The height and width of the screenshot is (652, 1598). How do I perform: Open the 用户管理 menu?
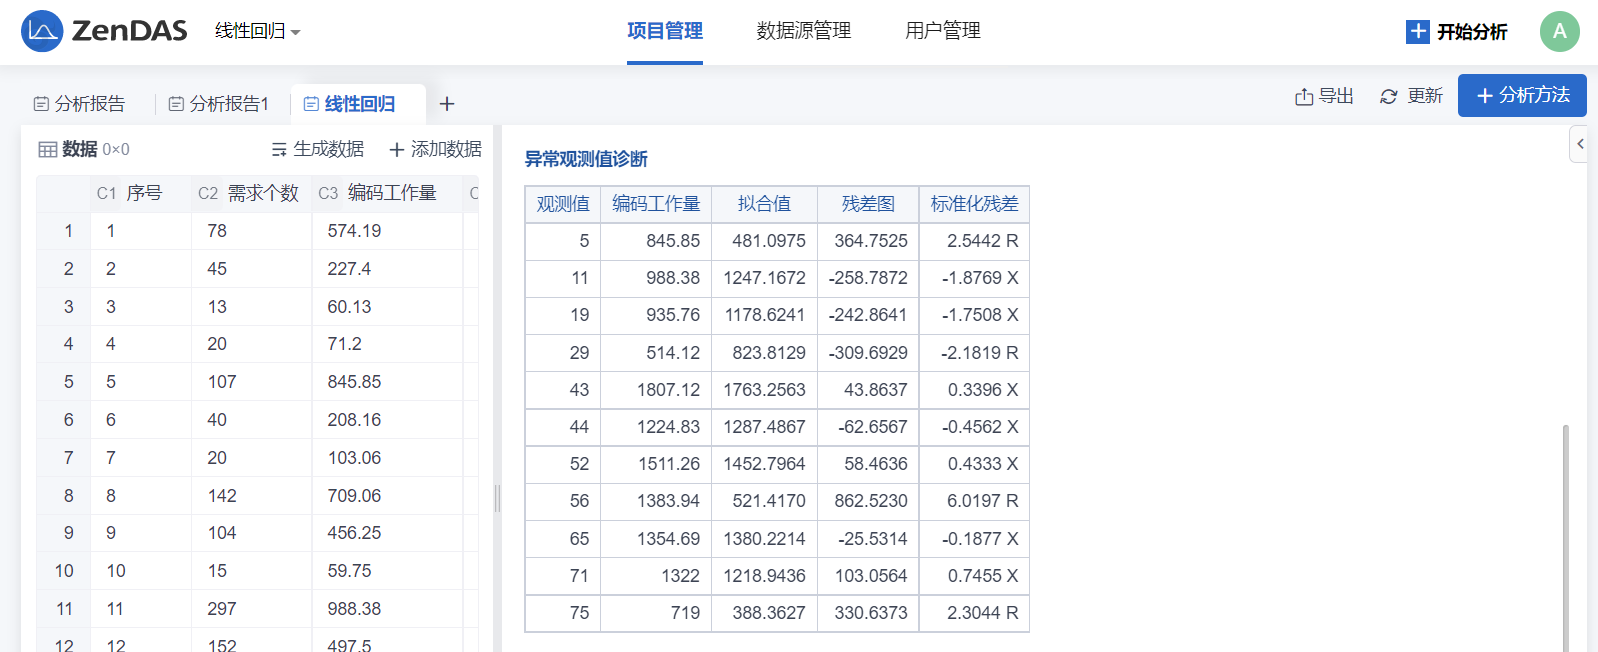click(x=942, y=31)
